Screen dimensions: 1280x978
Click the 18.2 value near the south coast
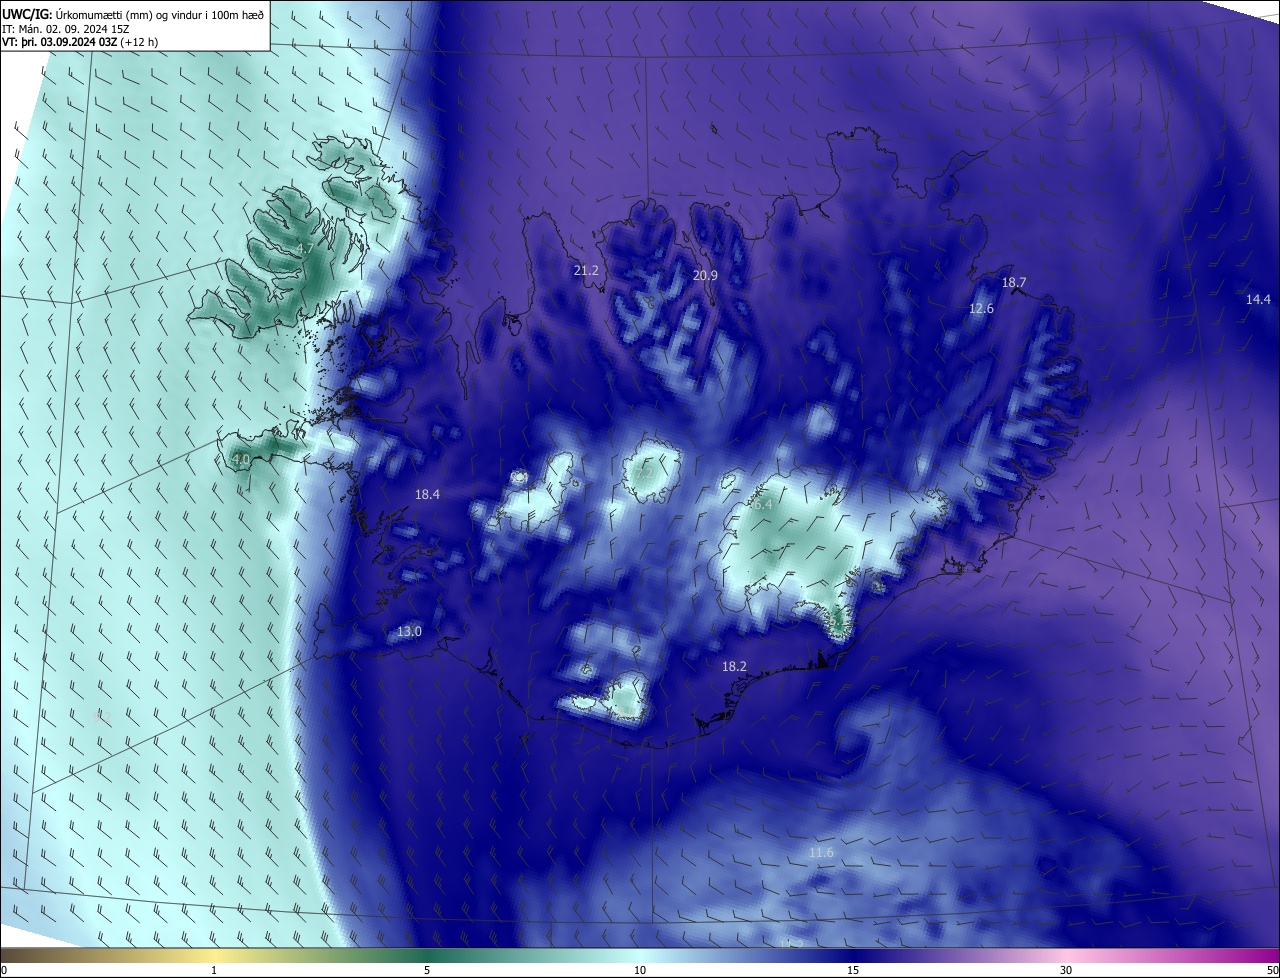(734, 666)
